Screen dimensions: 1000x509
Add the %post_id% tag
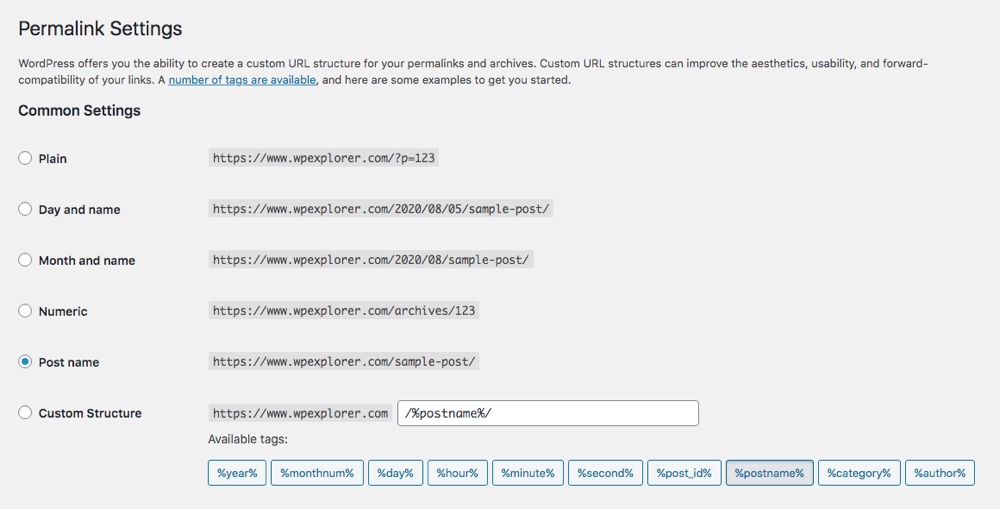(684, 473)
